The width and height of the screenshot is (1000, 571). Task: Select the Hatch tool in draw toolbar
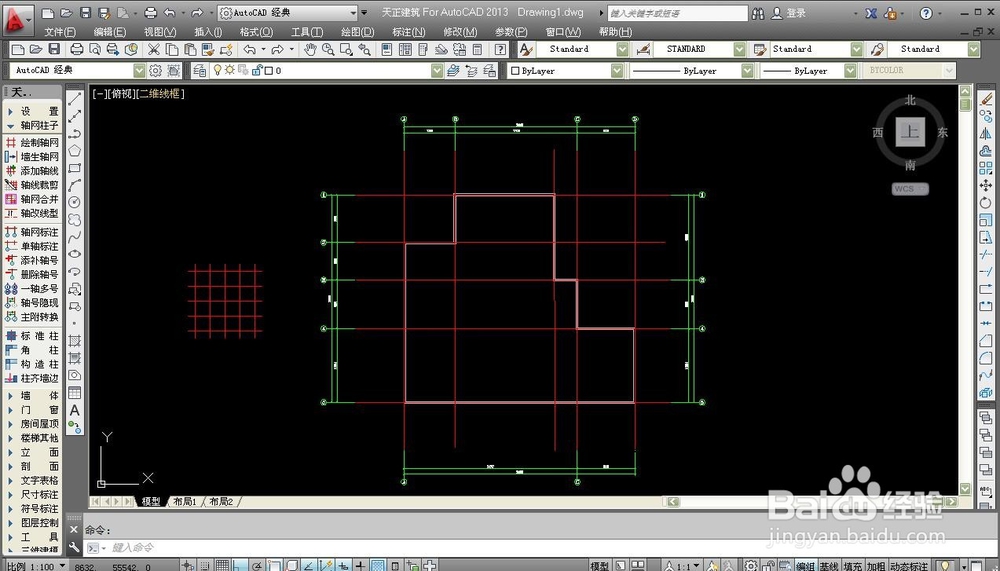(x=75, y=341)
